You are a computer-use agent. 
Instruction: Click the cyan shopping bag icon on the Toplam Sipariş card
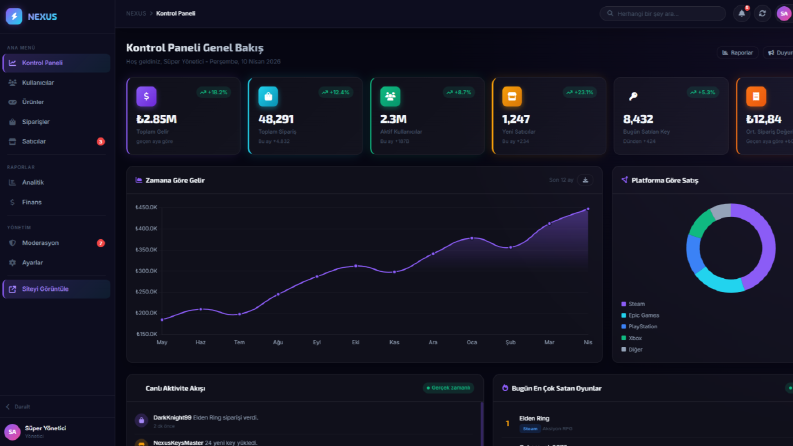pyautogui.click(x=268, y=96)
